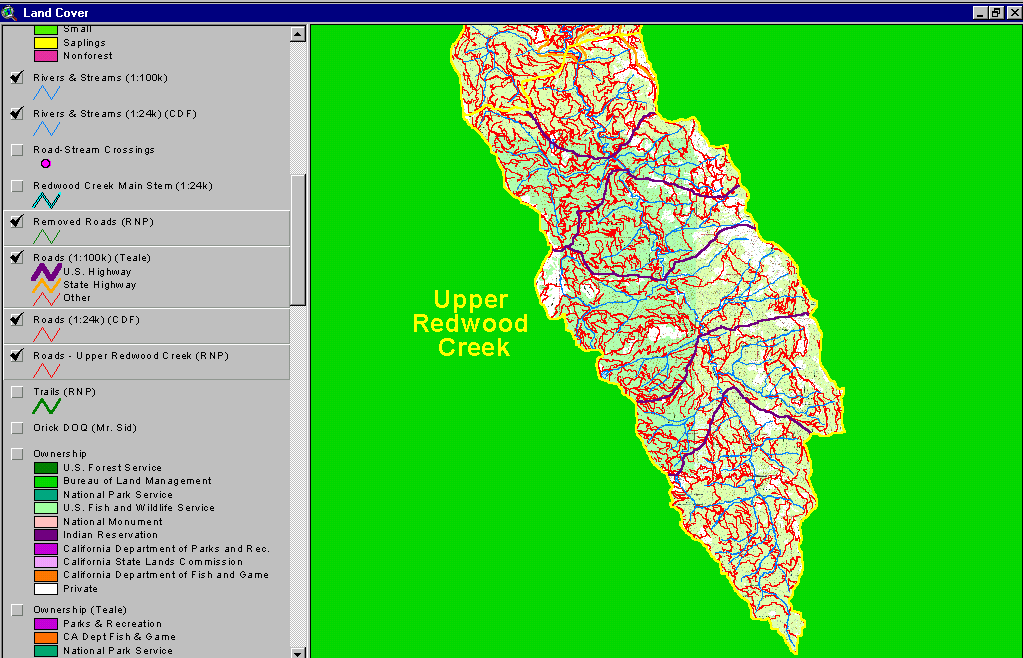Turn off Rivers & Streams (1:24k) (CDF) checkbox

point(17,113)
